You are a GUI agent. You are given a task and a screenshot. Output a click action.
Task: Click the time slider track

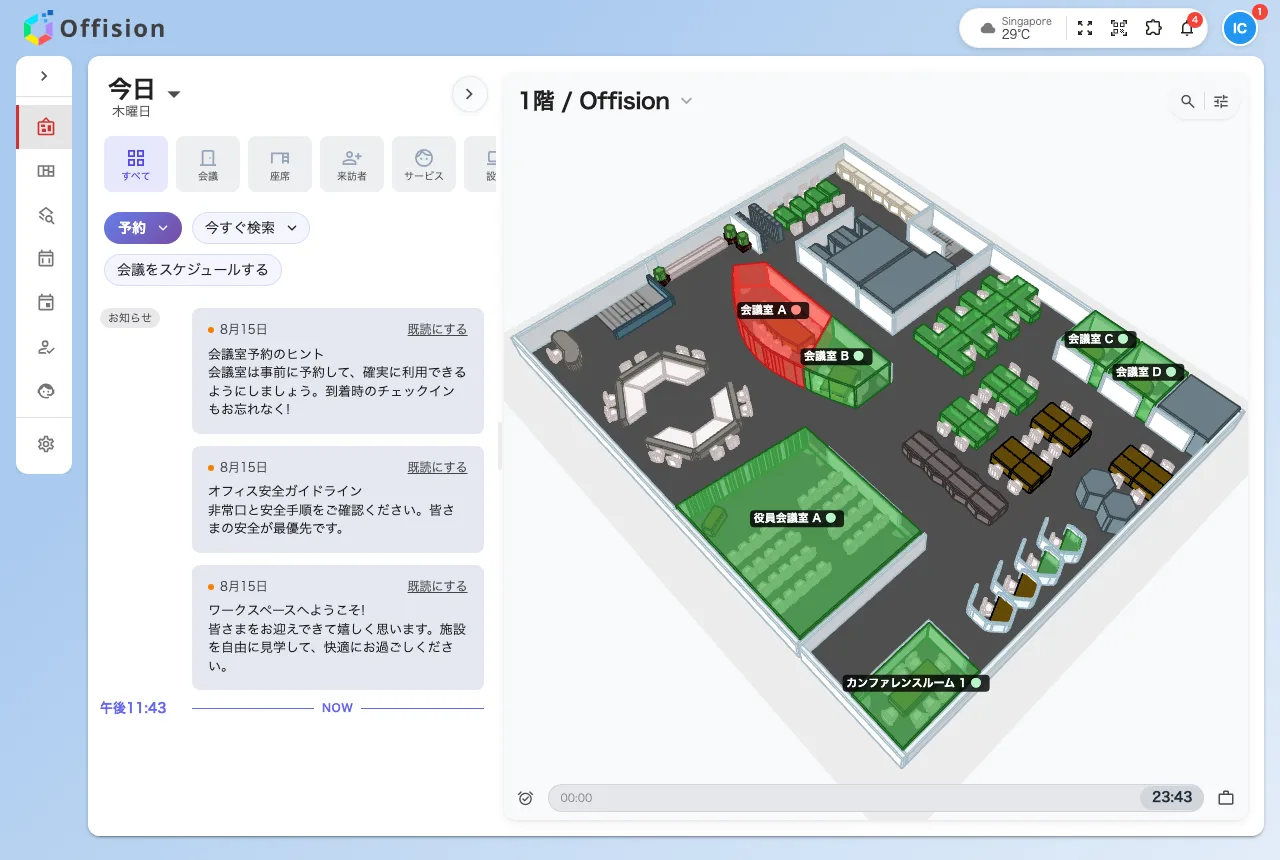click(876, 798)
